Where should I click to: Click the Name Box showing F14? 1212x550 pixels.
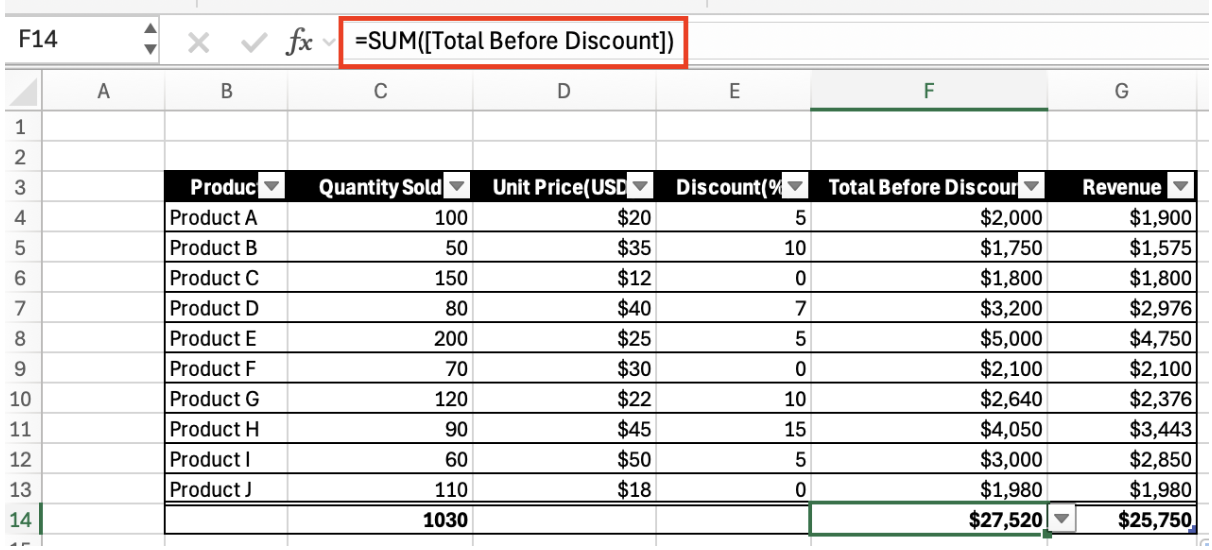coord(70,41)
